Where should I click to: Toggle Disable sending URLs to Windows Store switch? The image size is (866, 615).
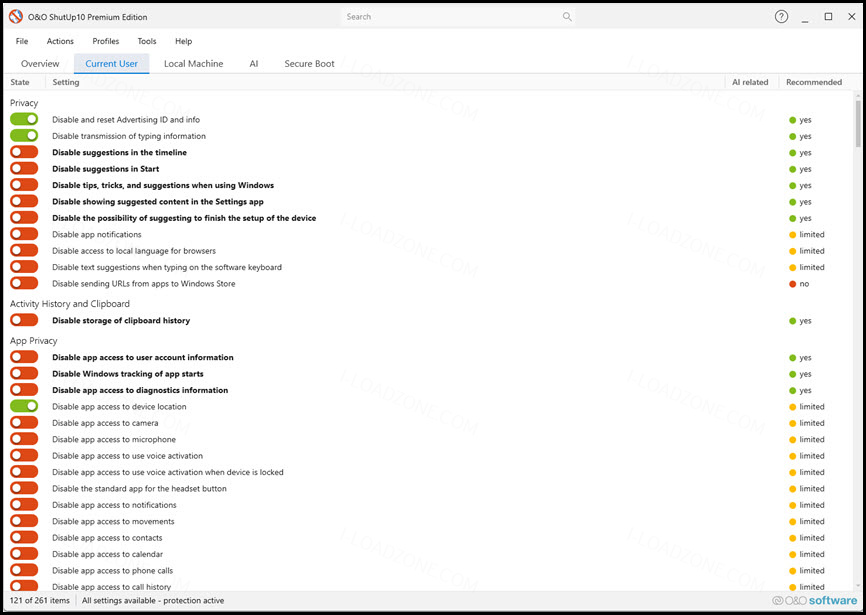[24, 283]
